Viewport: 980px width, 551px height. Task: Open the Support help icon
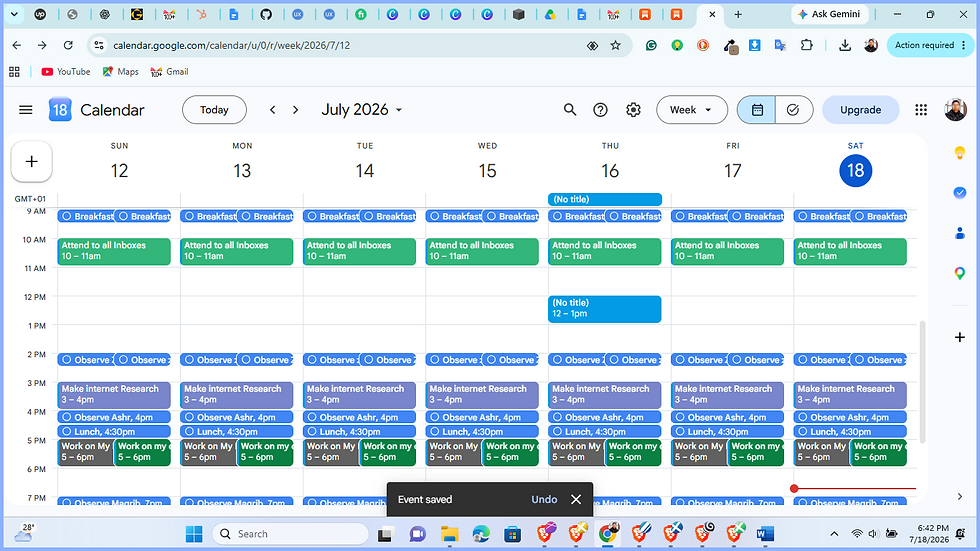[600, 110]
